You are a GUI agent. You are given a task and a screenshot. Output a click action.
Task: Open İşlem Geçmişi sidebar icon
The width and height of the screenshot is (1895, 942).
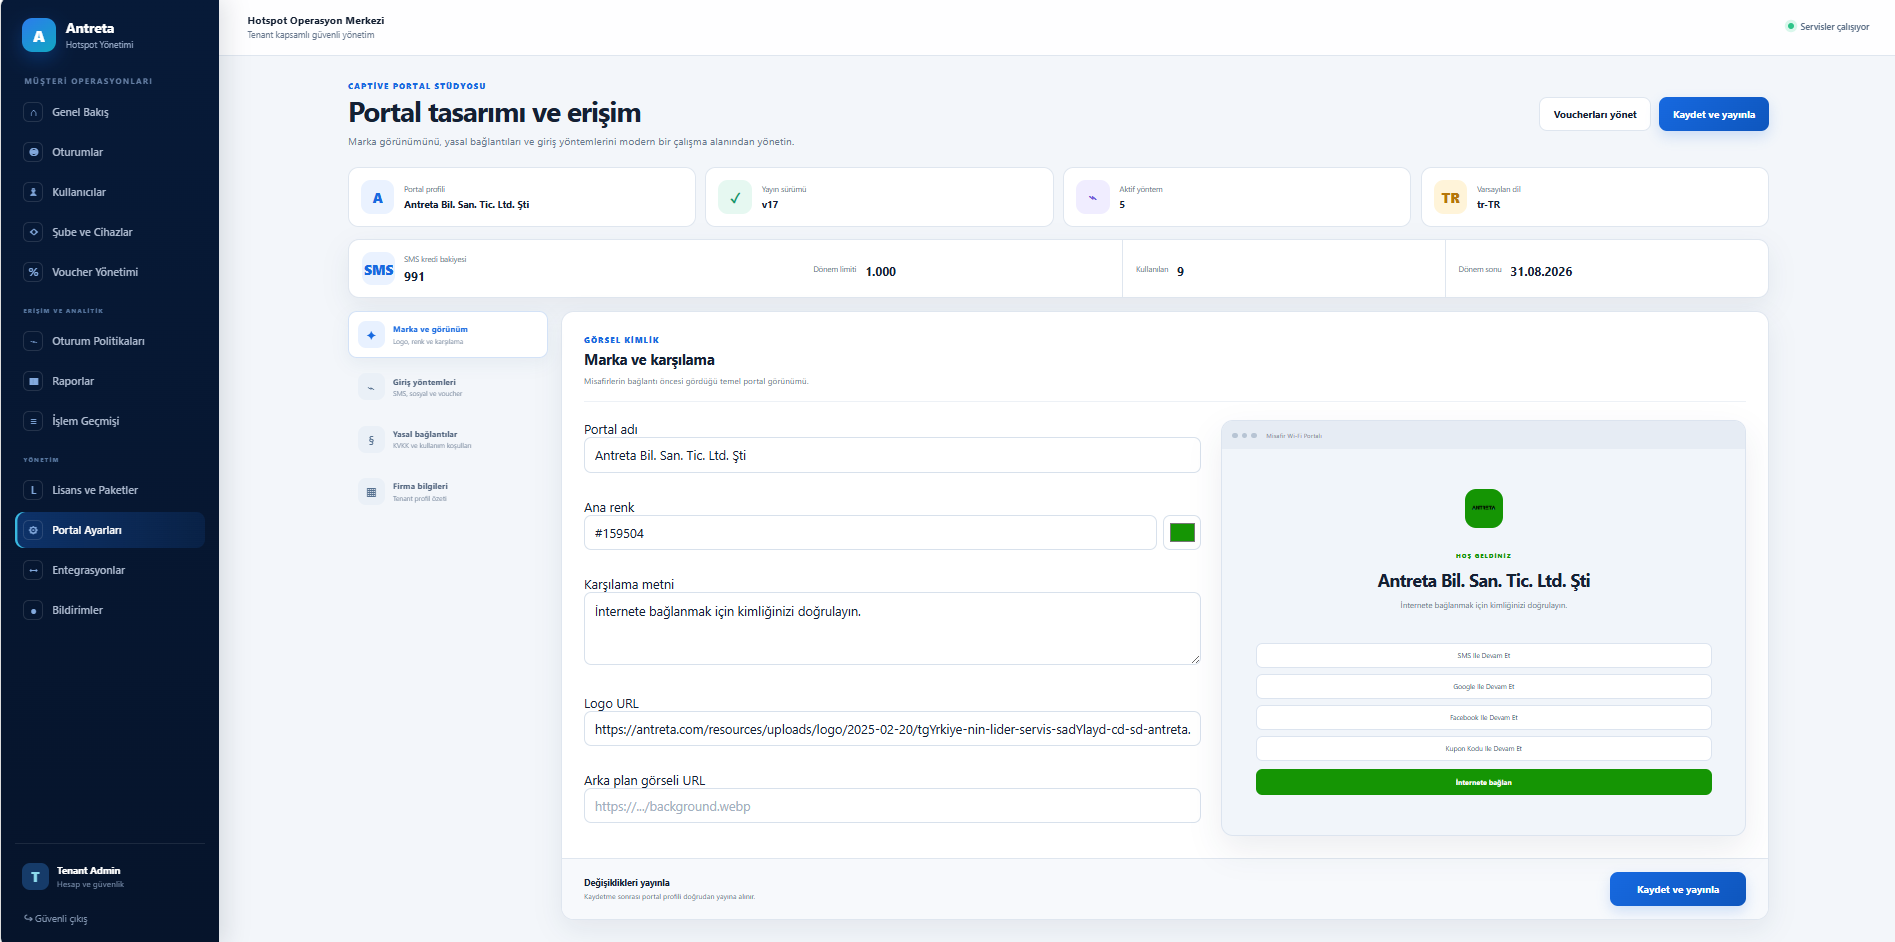click(34, 421)
